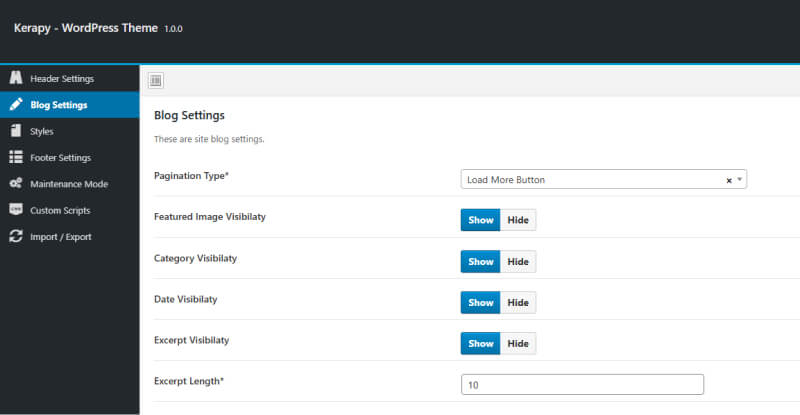Click the Maintenance Mode gears icon

[16, 183]
